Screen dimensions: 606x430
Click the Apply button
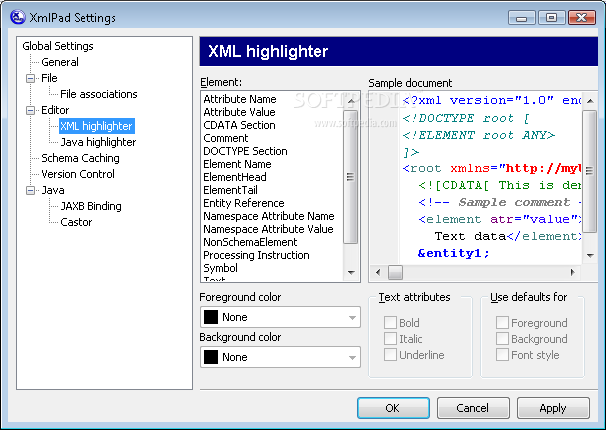(553, 408)
